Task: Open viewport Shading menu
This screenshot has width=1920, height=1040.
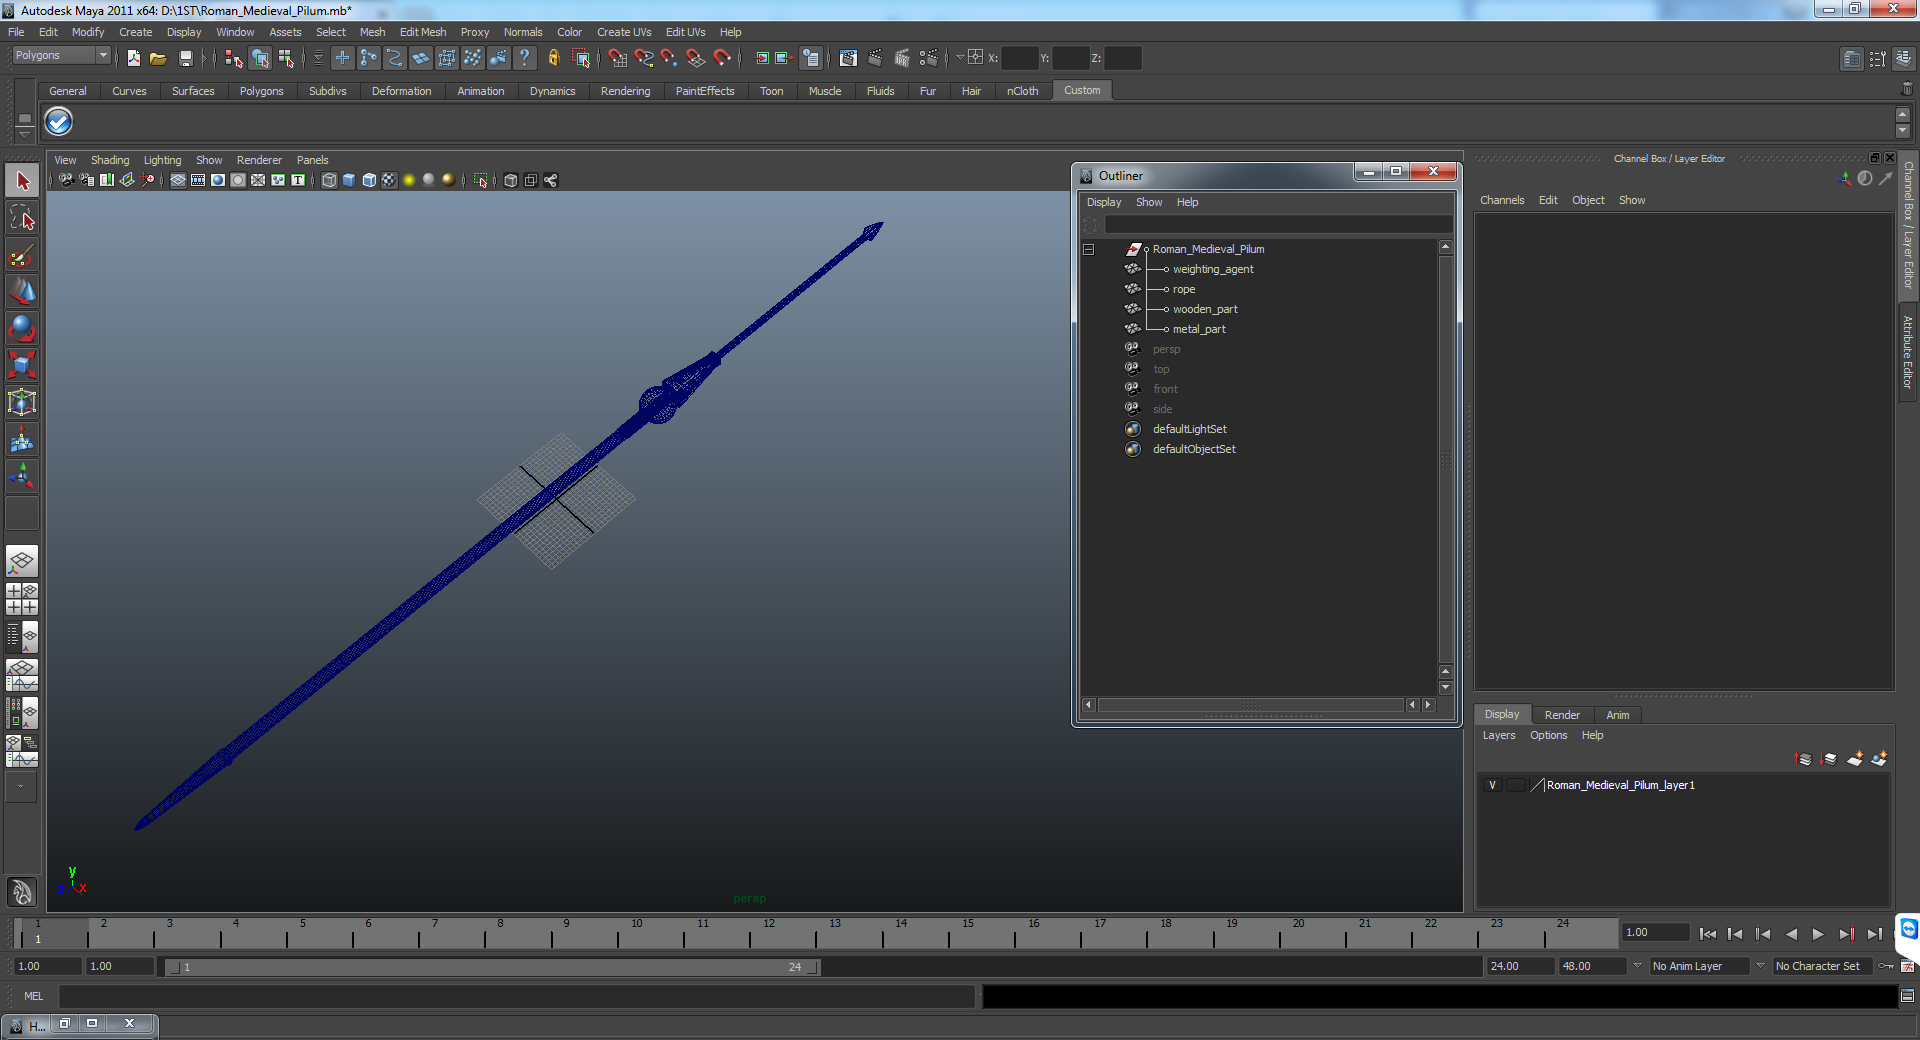Action: click(x=110, y=160)
